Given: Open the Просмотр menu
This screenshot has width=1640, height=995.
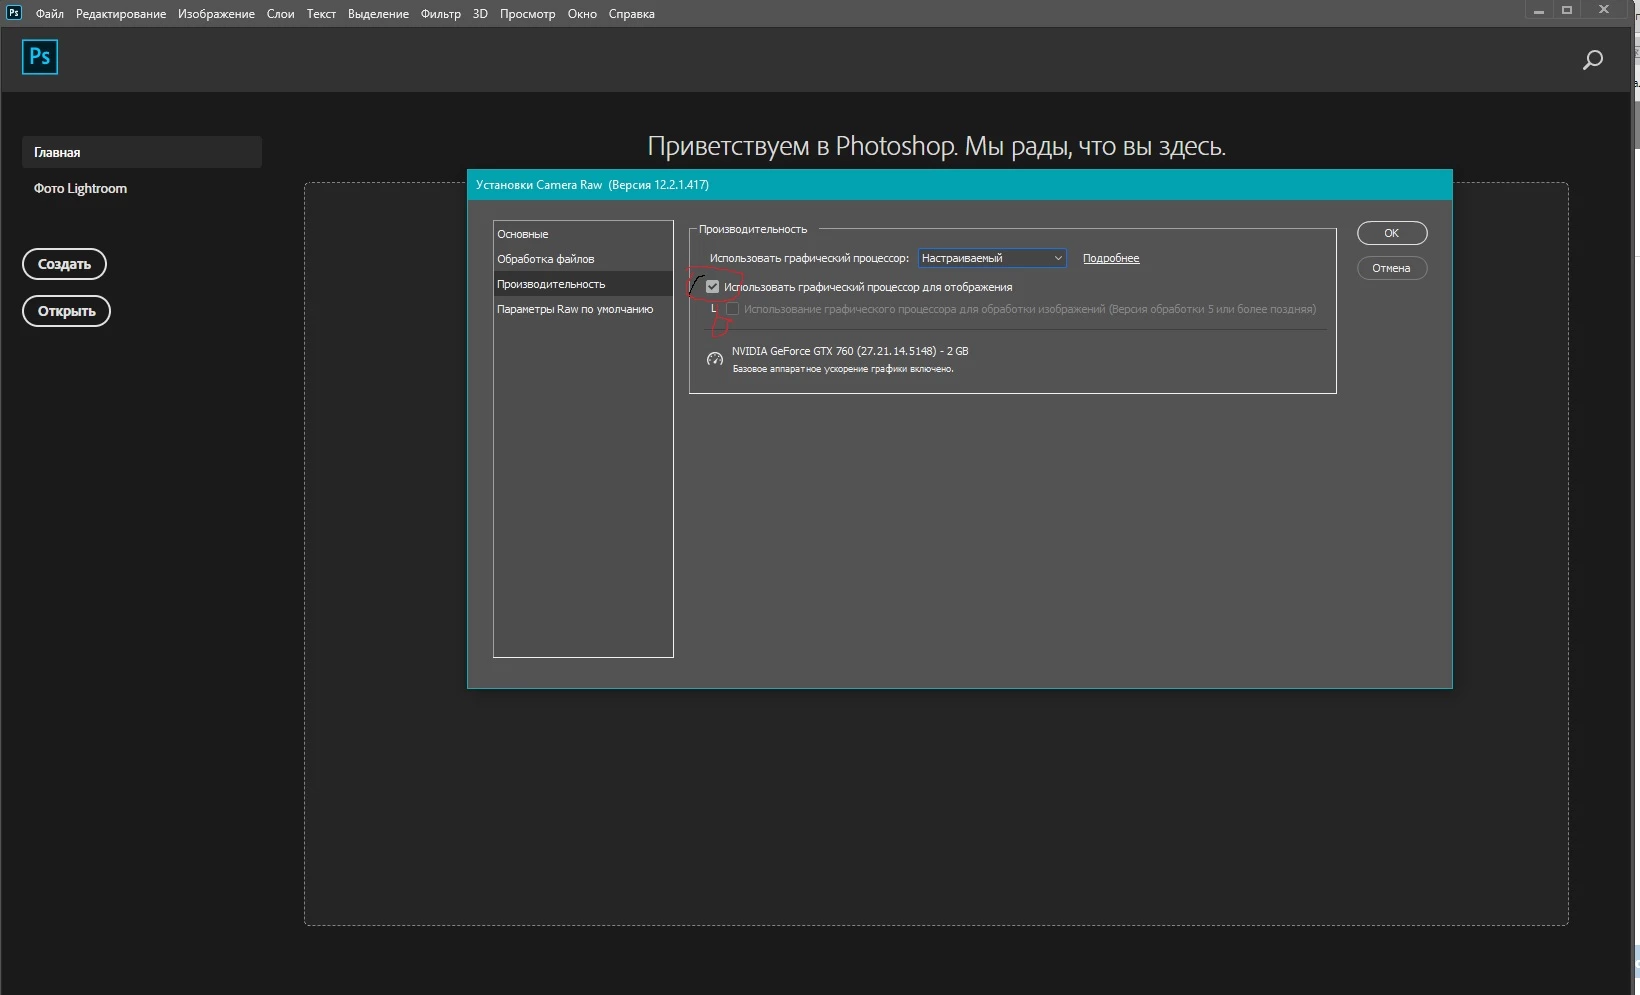Looking at the screenshot, I should [x=527, y=14].
